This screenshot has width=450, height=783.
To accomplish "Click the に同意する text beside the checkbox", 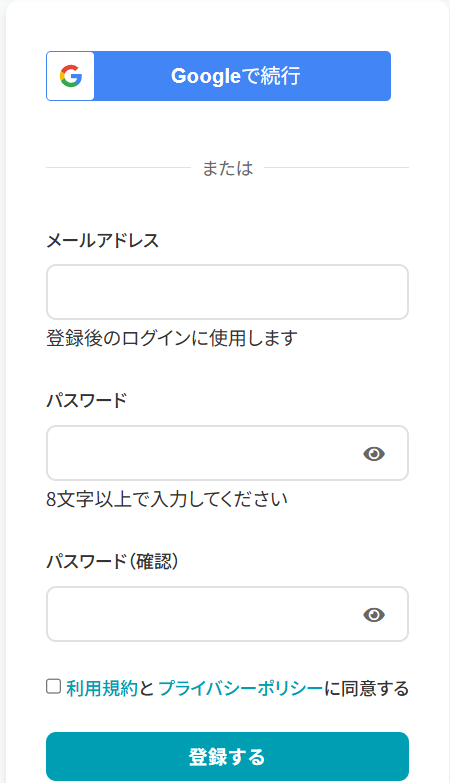I will pos(367,689).
